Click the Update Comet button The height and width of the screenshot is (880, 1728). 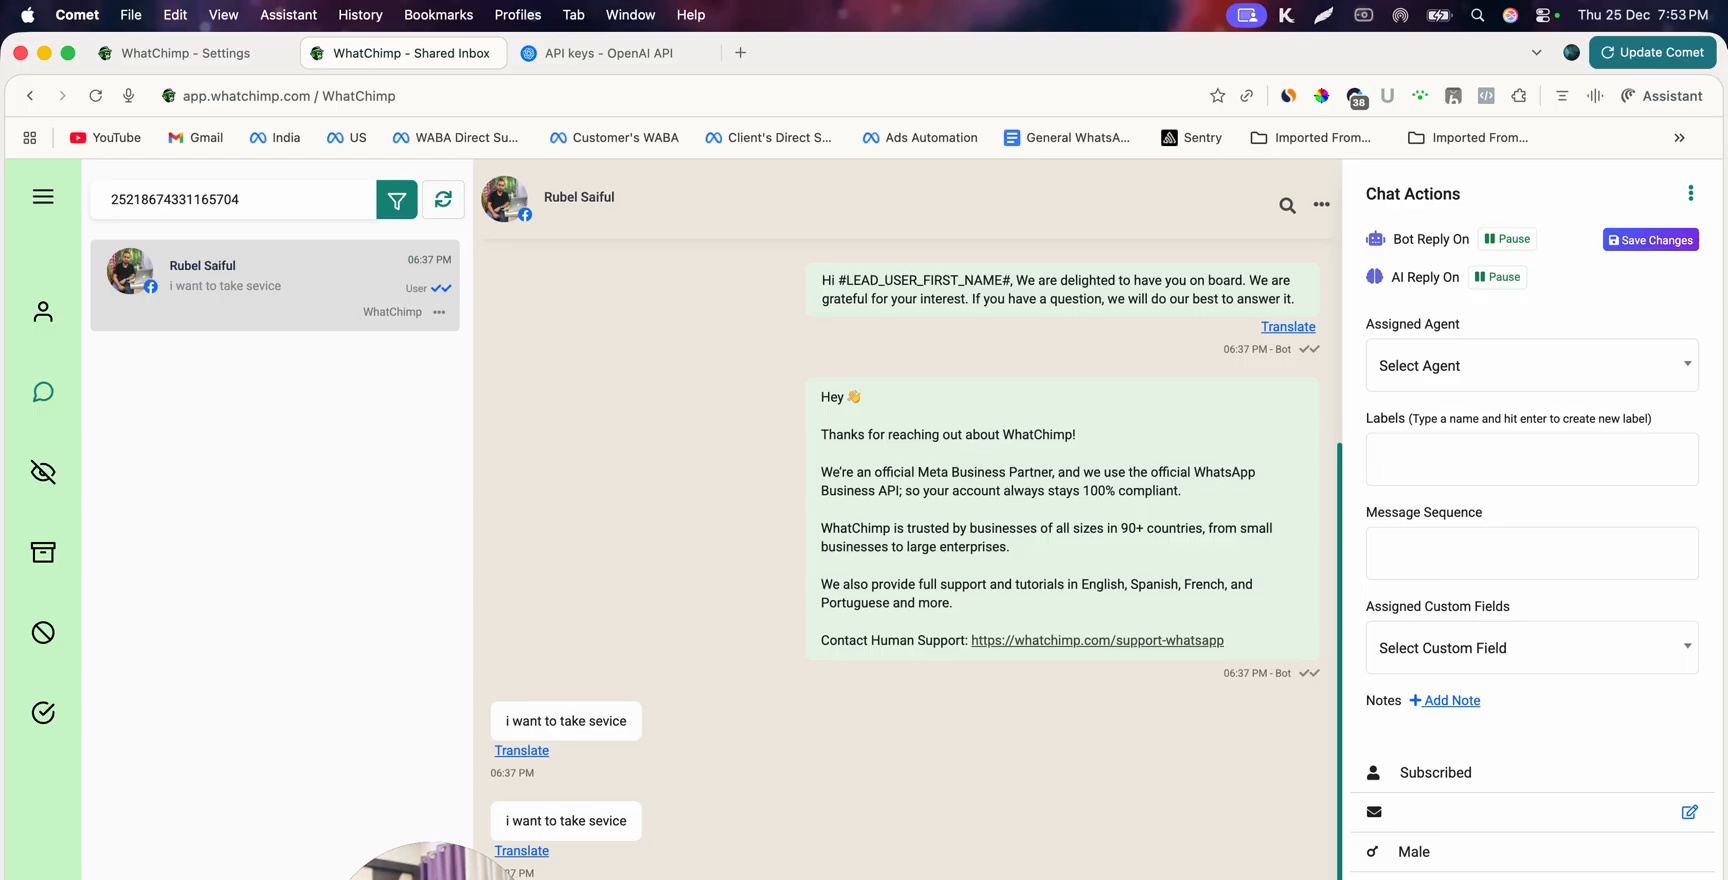(x=1652, y=53)
